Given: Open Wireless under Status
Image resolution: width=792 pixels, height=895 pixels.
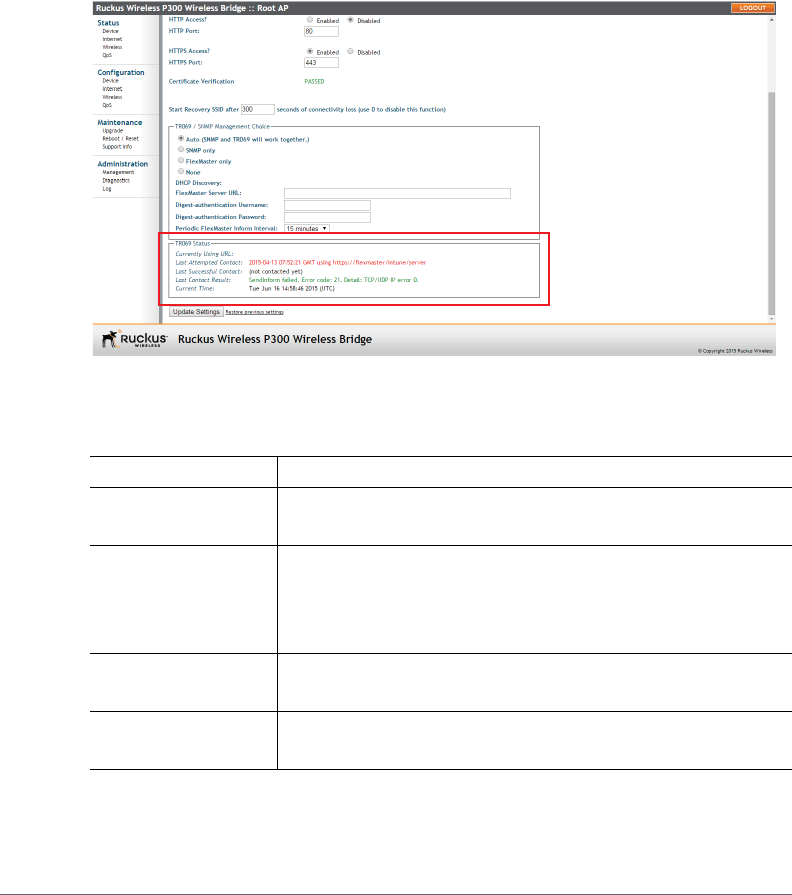Looking at the screenshot, I should 112,47.
